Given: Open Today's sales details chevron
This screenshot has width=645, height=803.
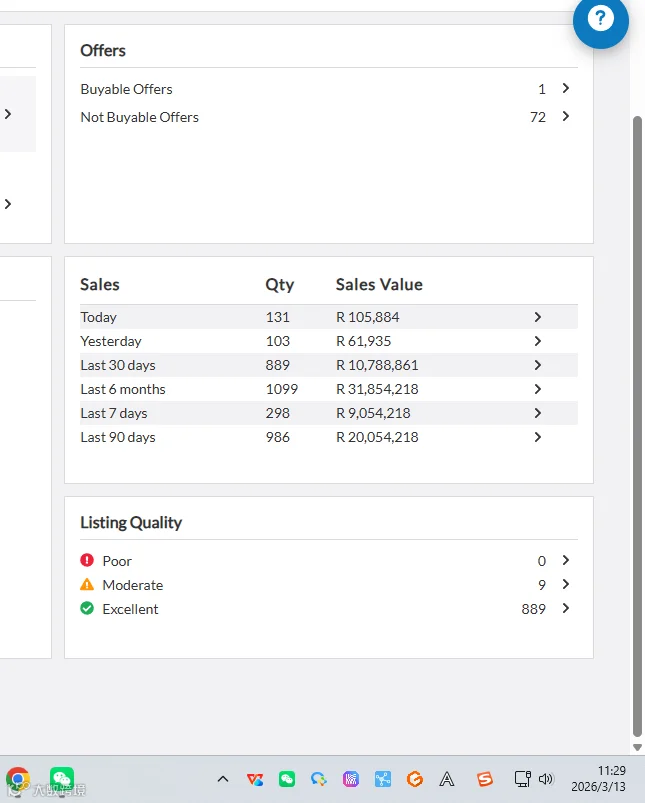Looking at the screenshot, I should coord(537,317).
